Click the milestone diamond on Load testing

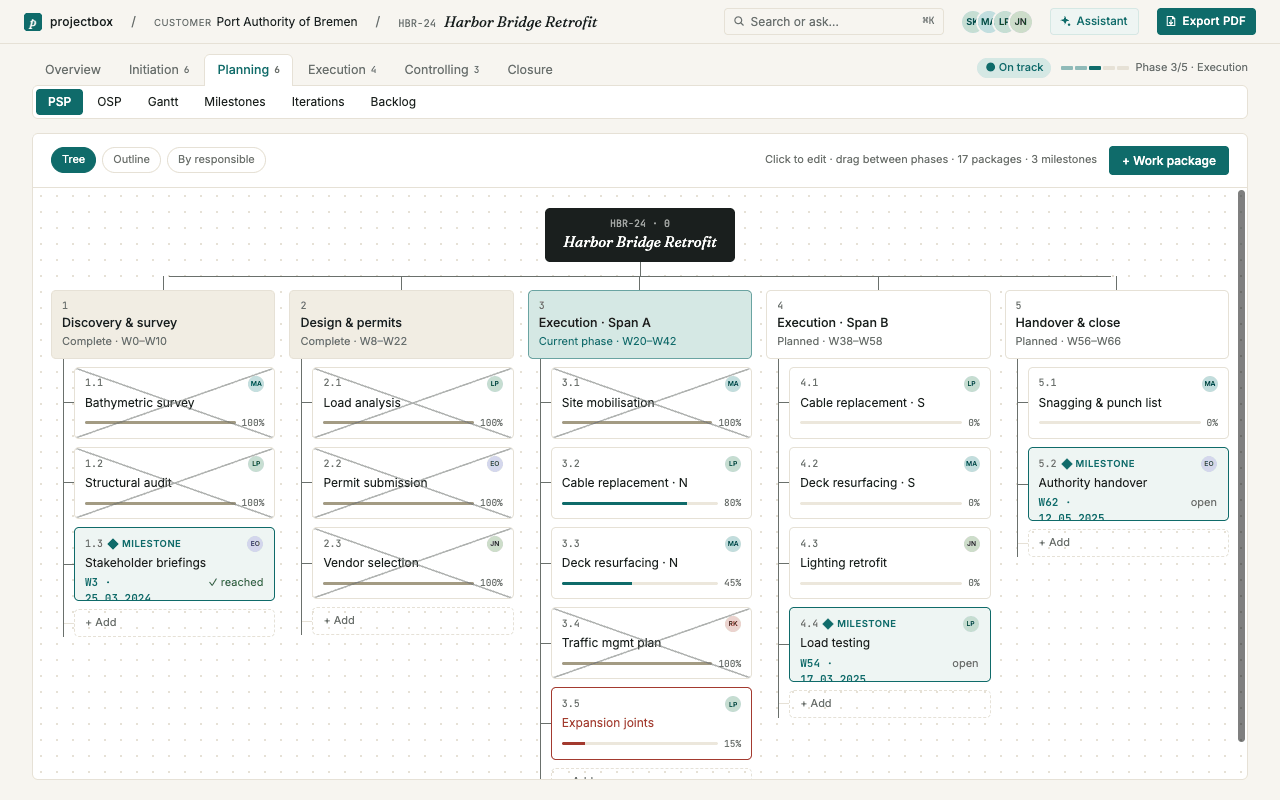point(828,624)
